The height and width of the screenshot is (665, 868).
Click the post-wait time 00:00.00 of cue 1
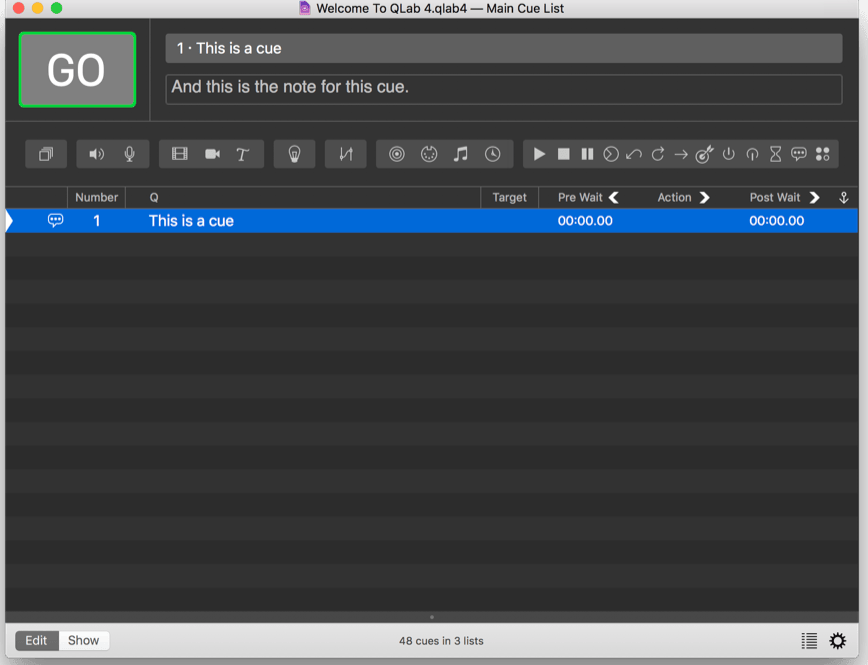tap(777, 221)
